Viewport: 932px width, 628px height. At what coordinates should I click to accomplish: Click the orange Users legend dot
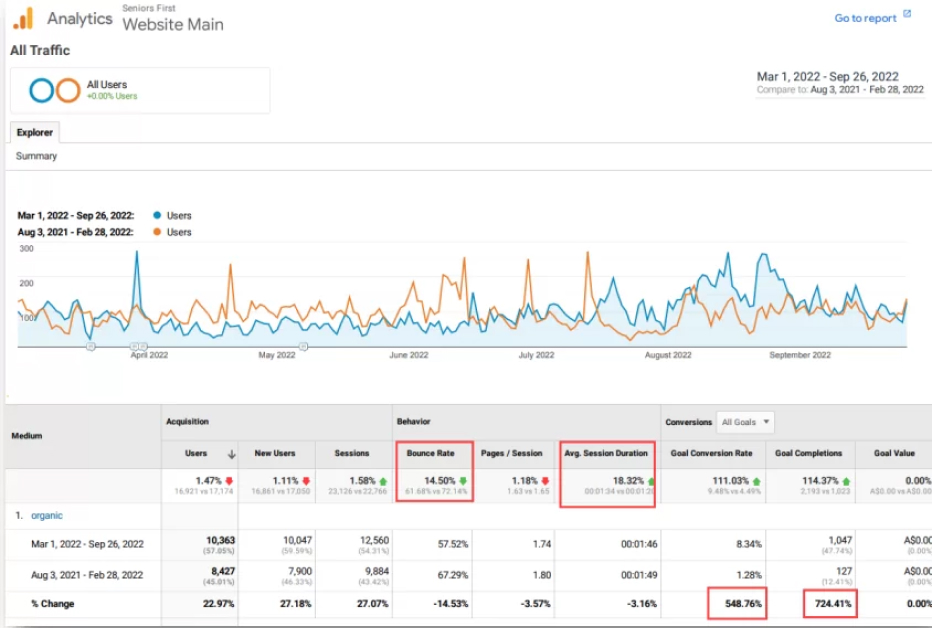coord(157,232)
